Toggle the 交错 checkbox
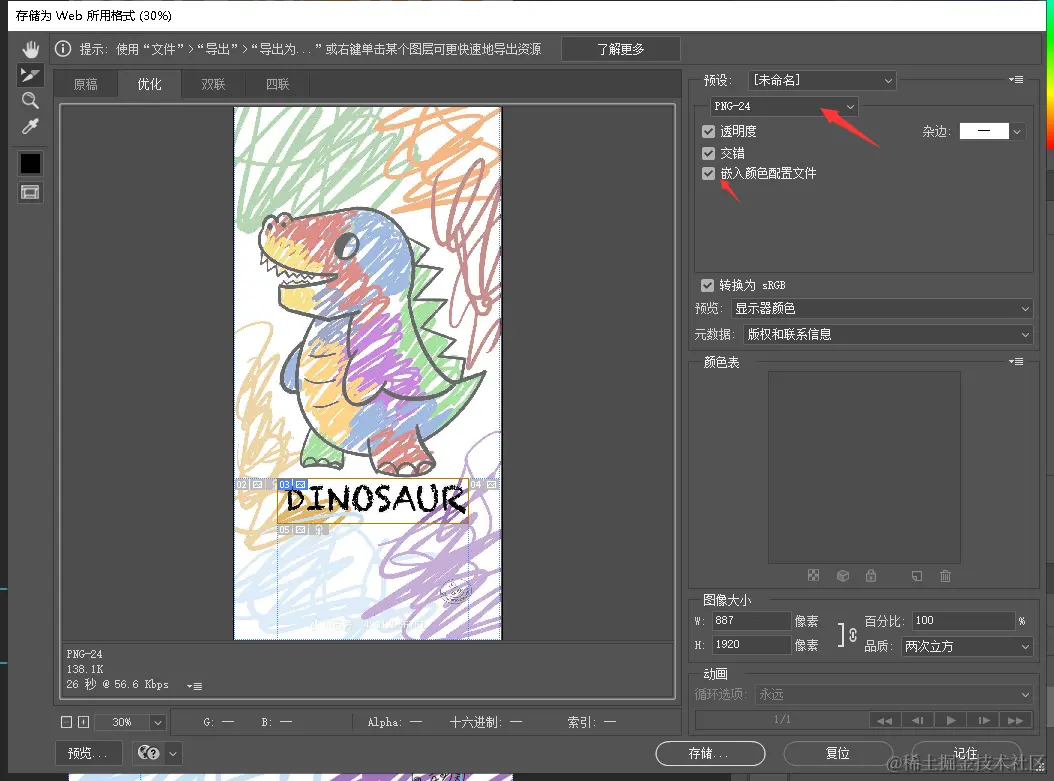Screen dimensions: 1054x781 pyautogui.click(x=708, y=153)
